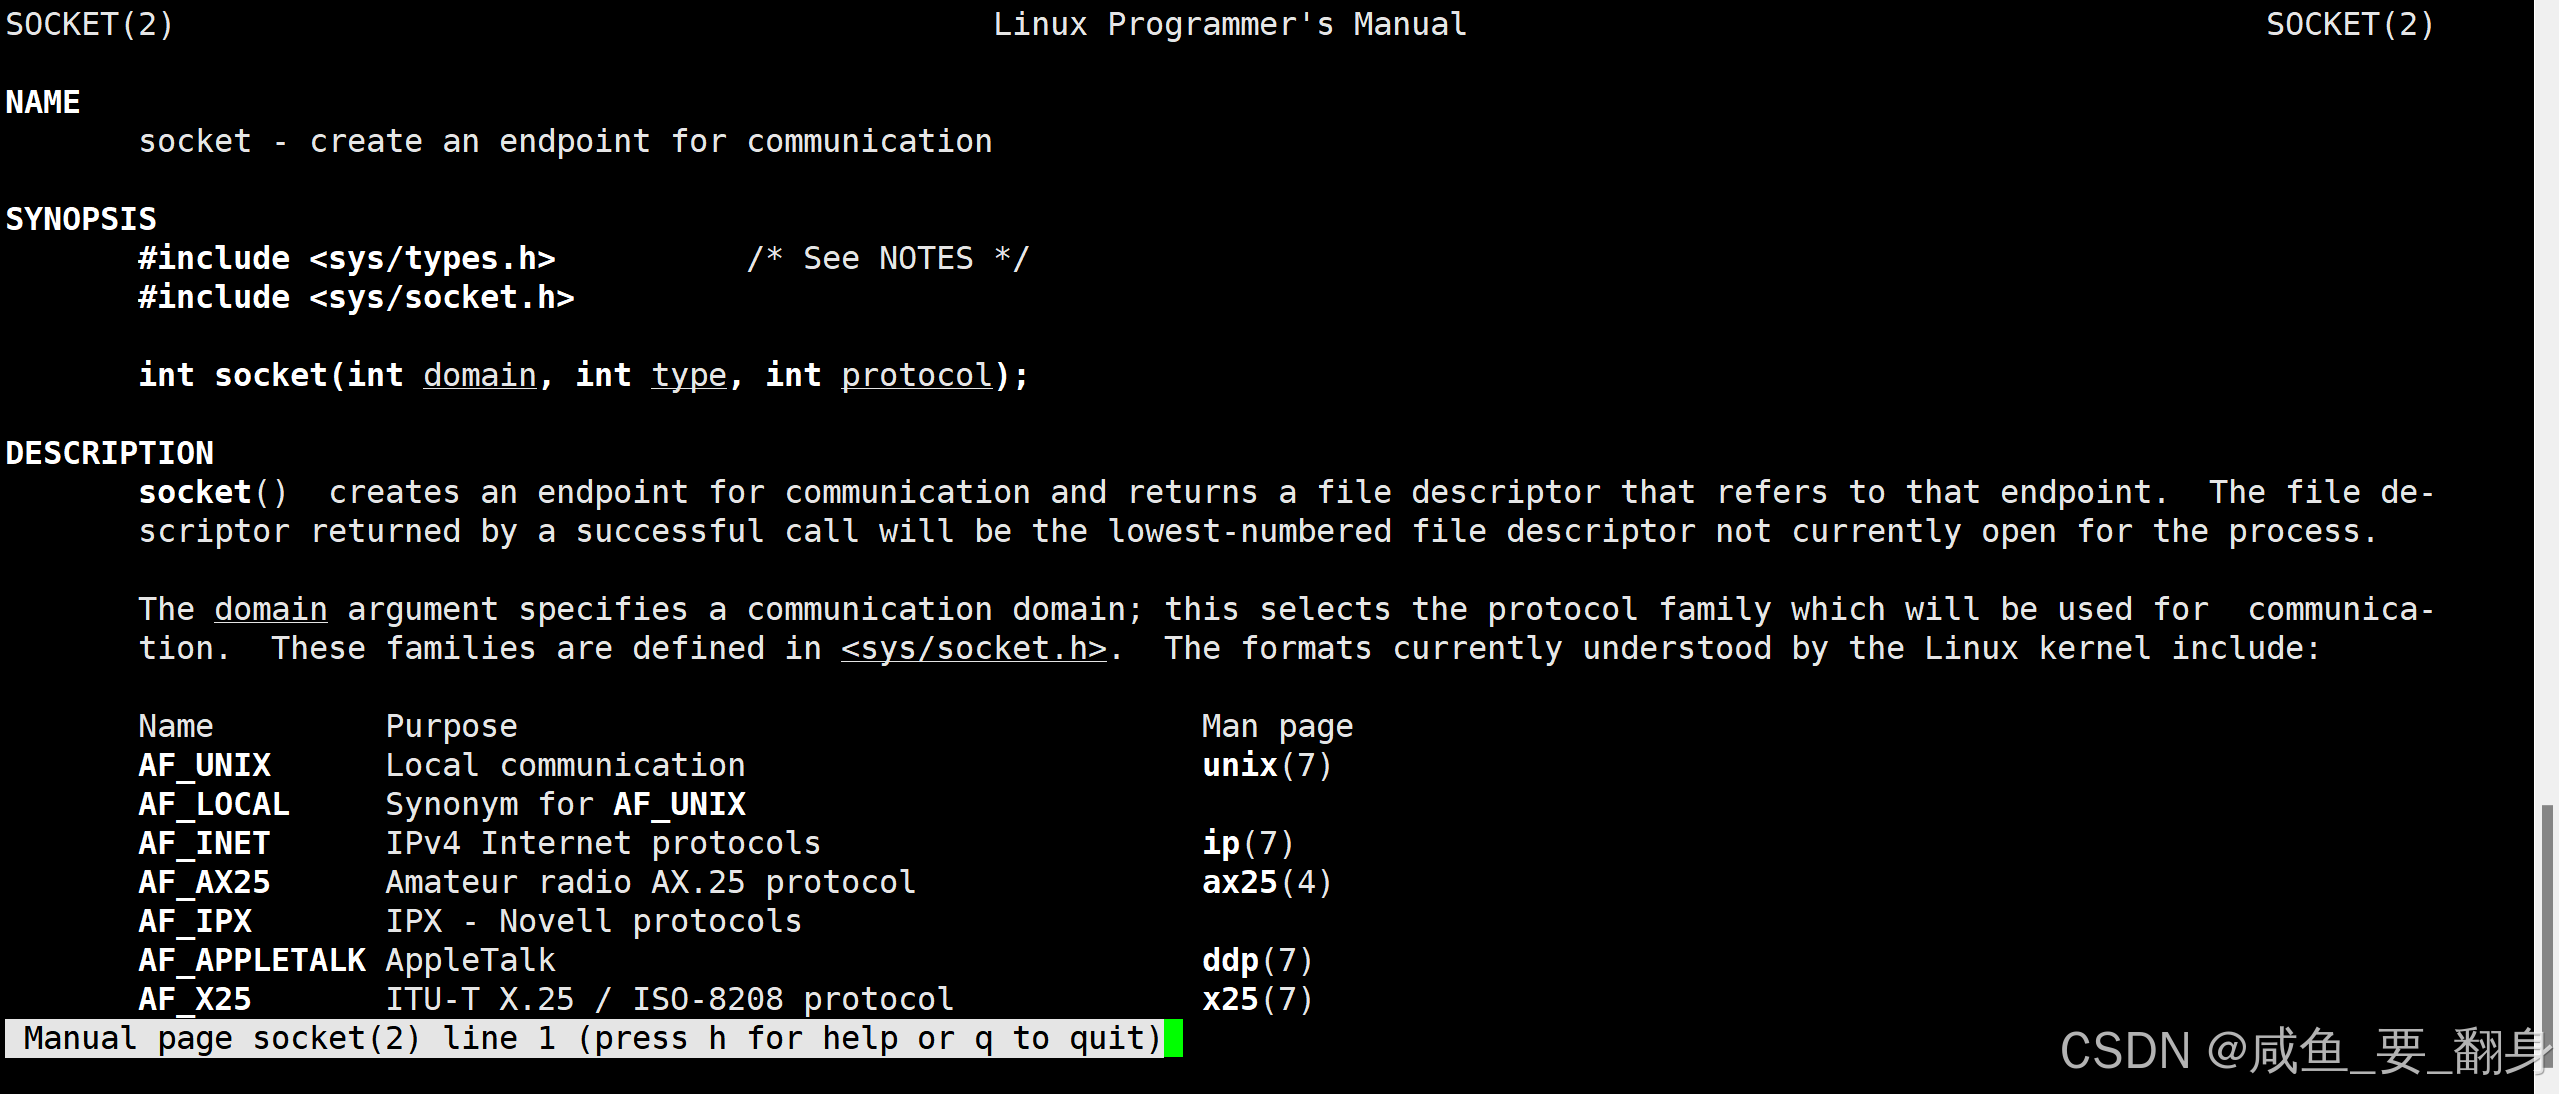Click the scrollbar thumb on the right edge

point(2546,930)
